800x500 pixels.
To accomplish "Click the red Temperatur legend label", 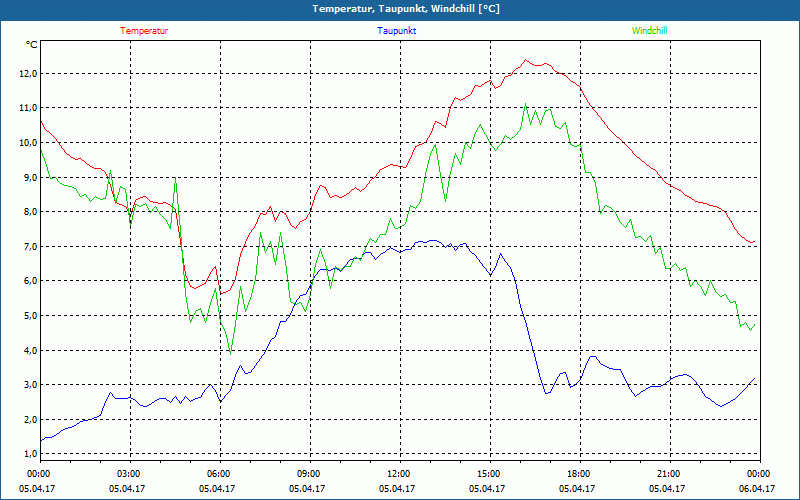I will pyautogui.click(x=144, y=31).
